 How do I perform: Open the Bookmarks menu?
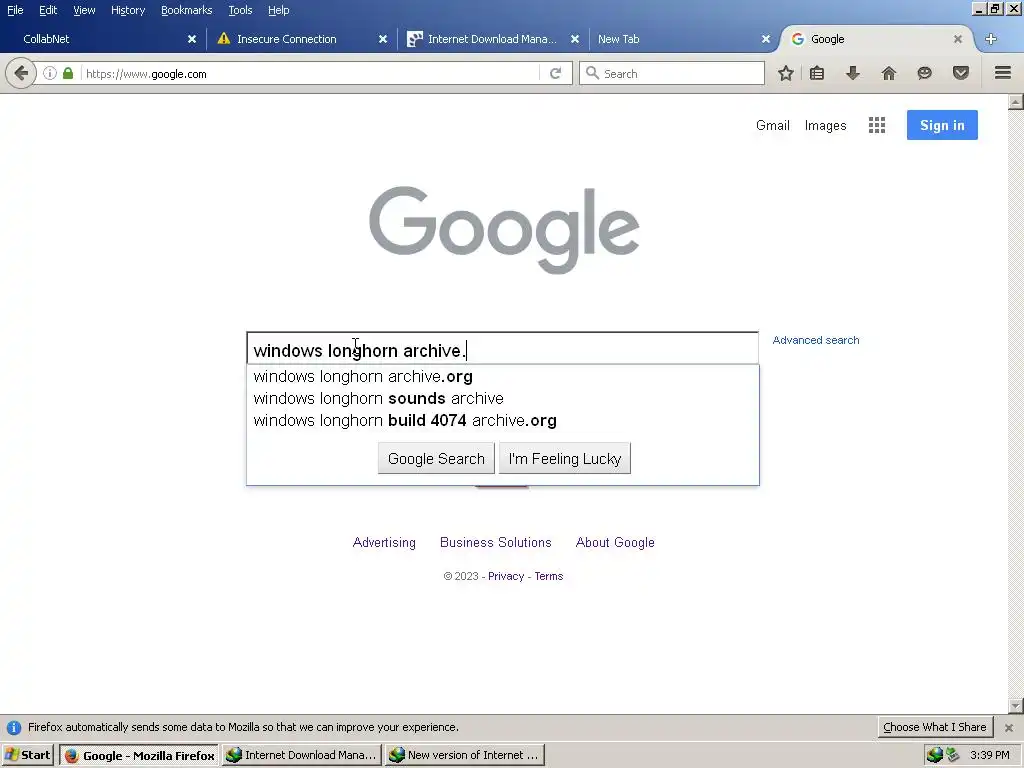pyautogui.click(x=187, y=10)
